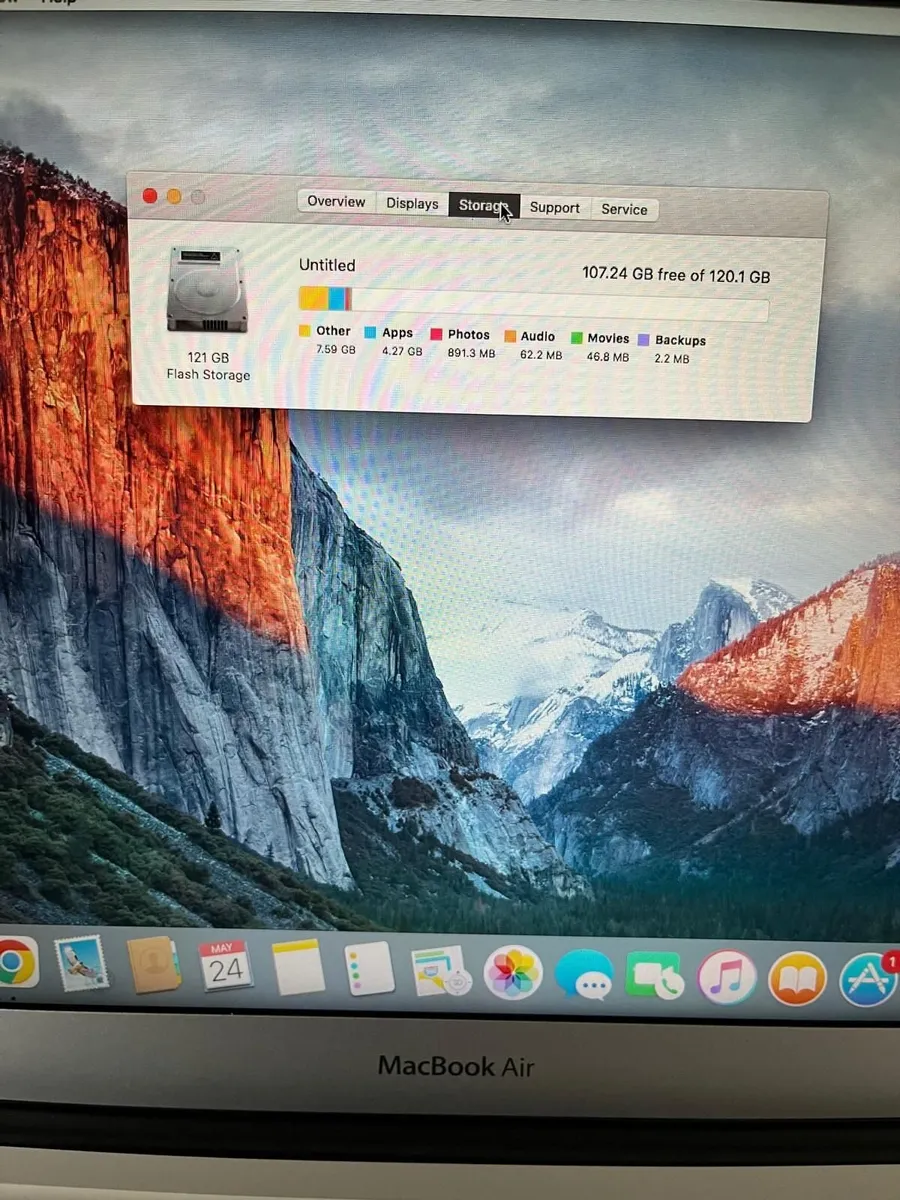Click '107.24 GB free of 120.1 GB' text
Viewport: 900px width, 1200px height.
coord(676,275)
